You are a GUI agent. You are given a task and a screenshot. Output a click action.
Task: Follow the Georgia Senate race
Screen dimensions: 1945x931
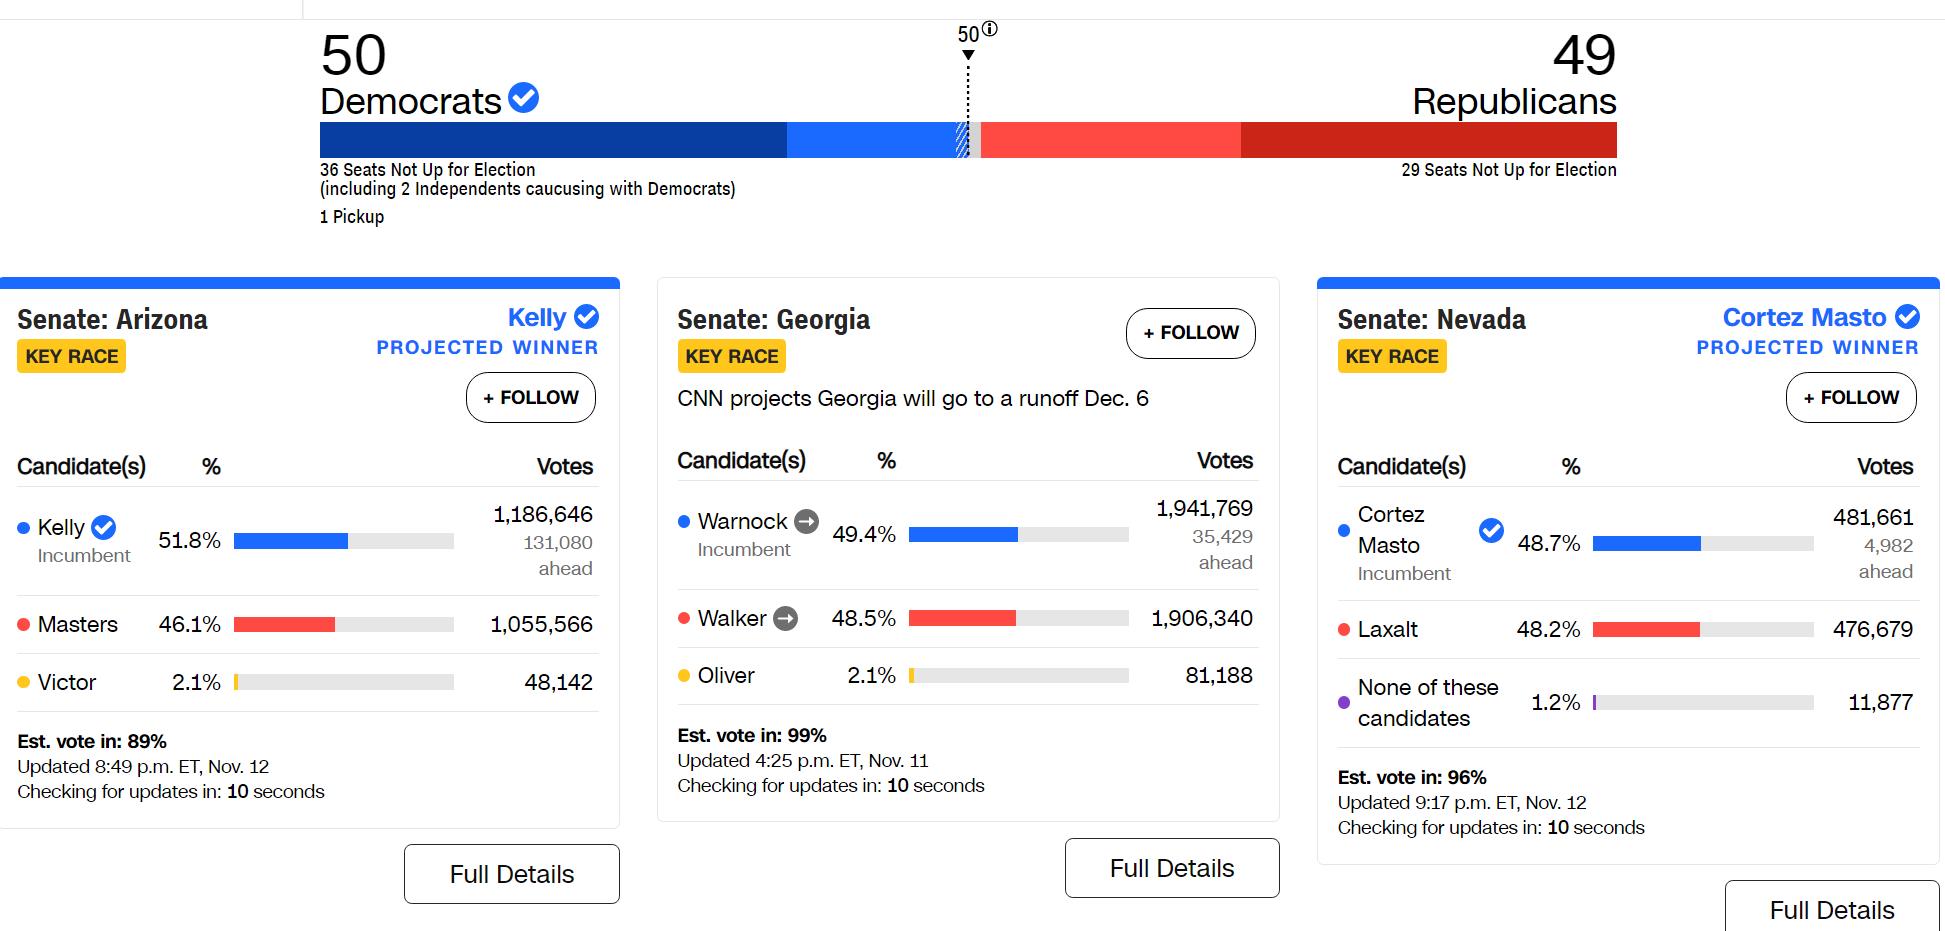pos(1190,333)
